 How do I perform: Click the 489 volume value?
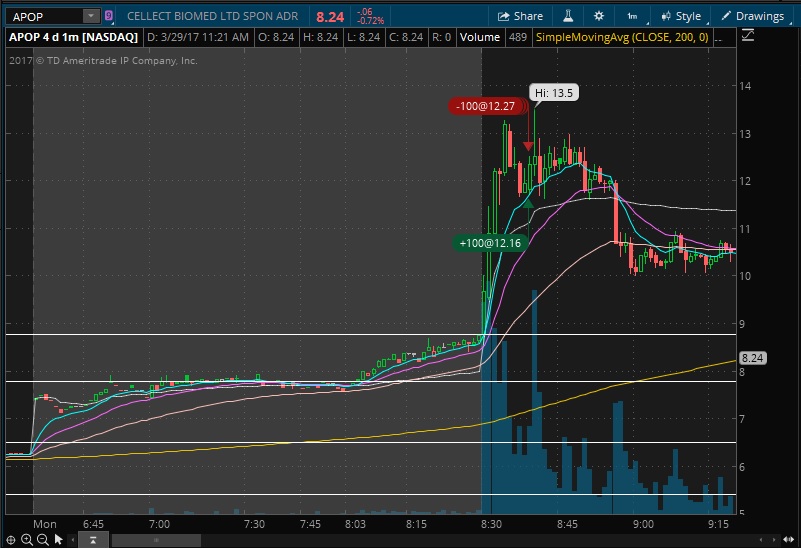coord(517,37)
